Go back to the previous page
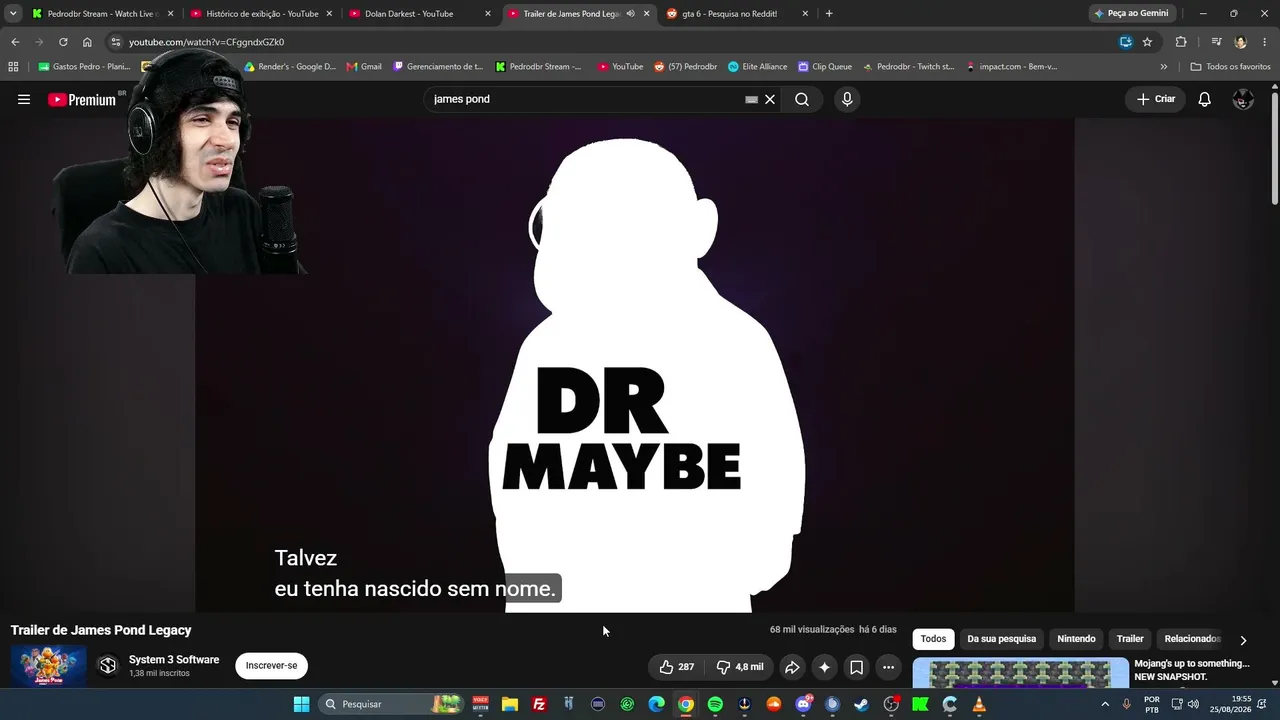Screen dimensions: 1280x720 point(15,42)
